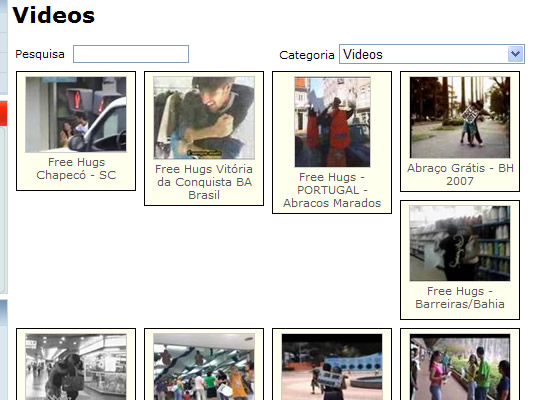Open the Barreiras/Bahia supermarket video thumbnail
Viewport: 536px width, 400px height.
point(460,243)
